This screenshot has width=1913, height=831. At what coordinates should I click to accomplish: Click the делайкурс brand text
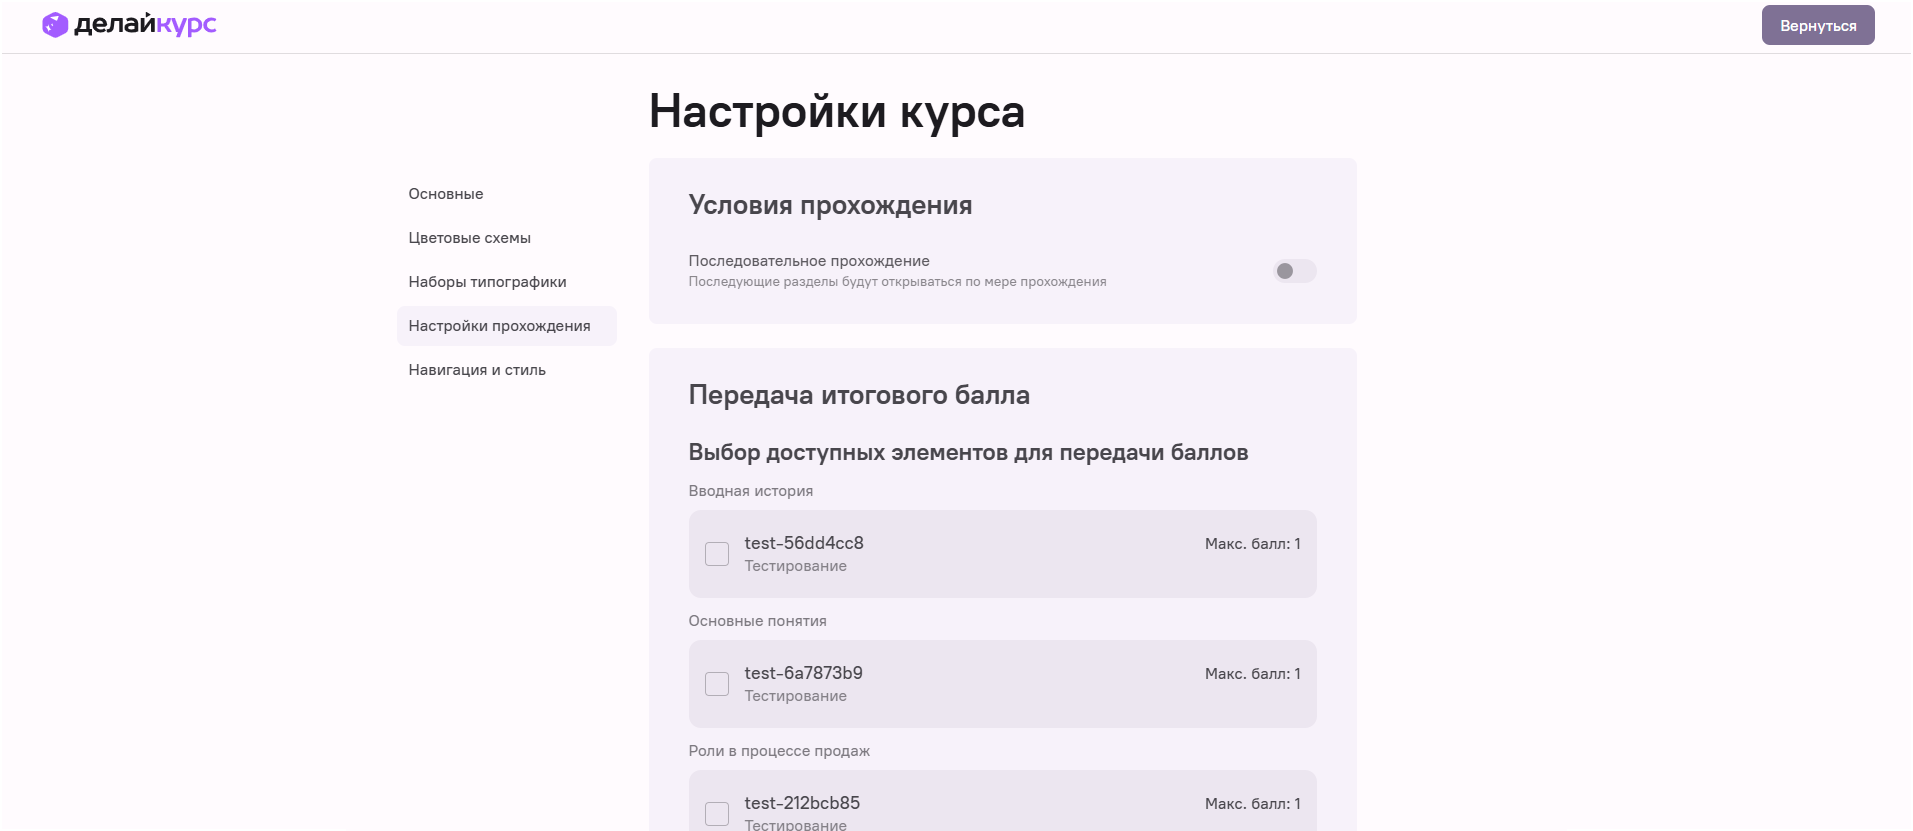pyautogui.click(x=145, y=25)
